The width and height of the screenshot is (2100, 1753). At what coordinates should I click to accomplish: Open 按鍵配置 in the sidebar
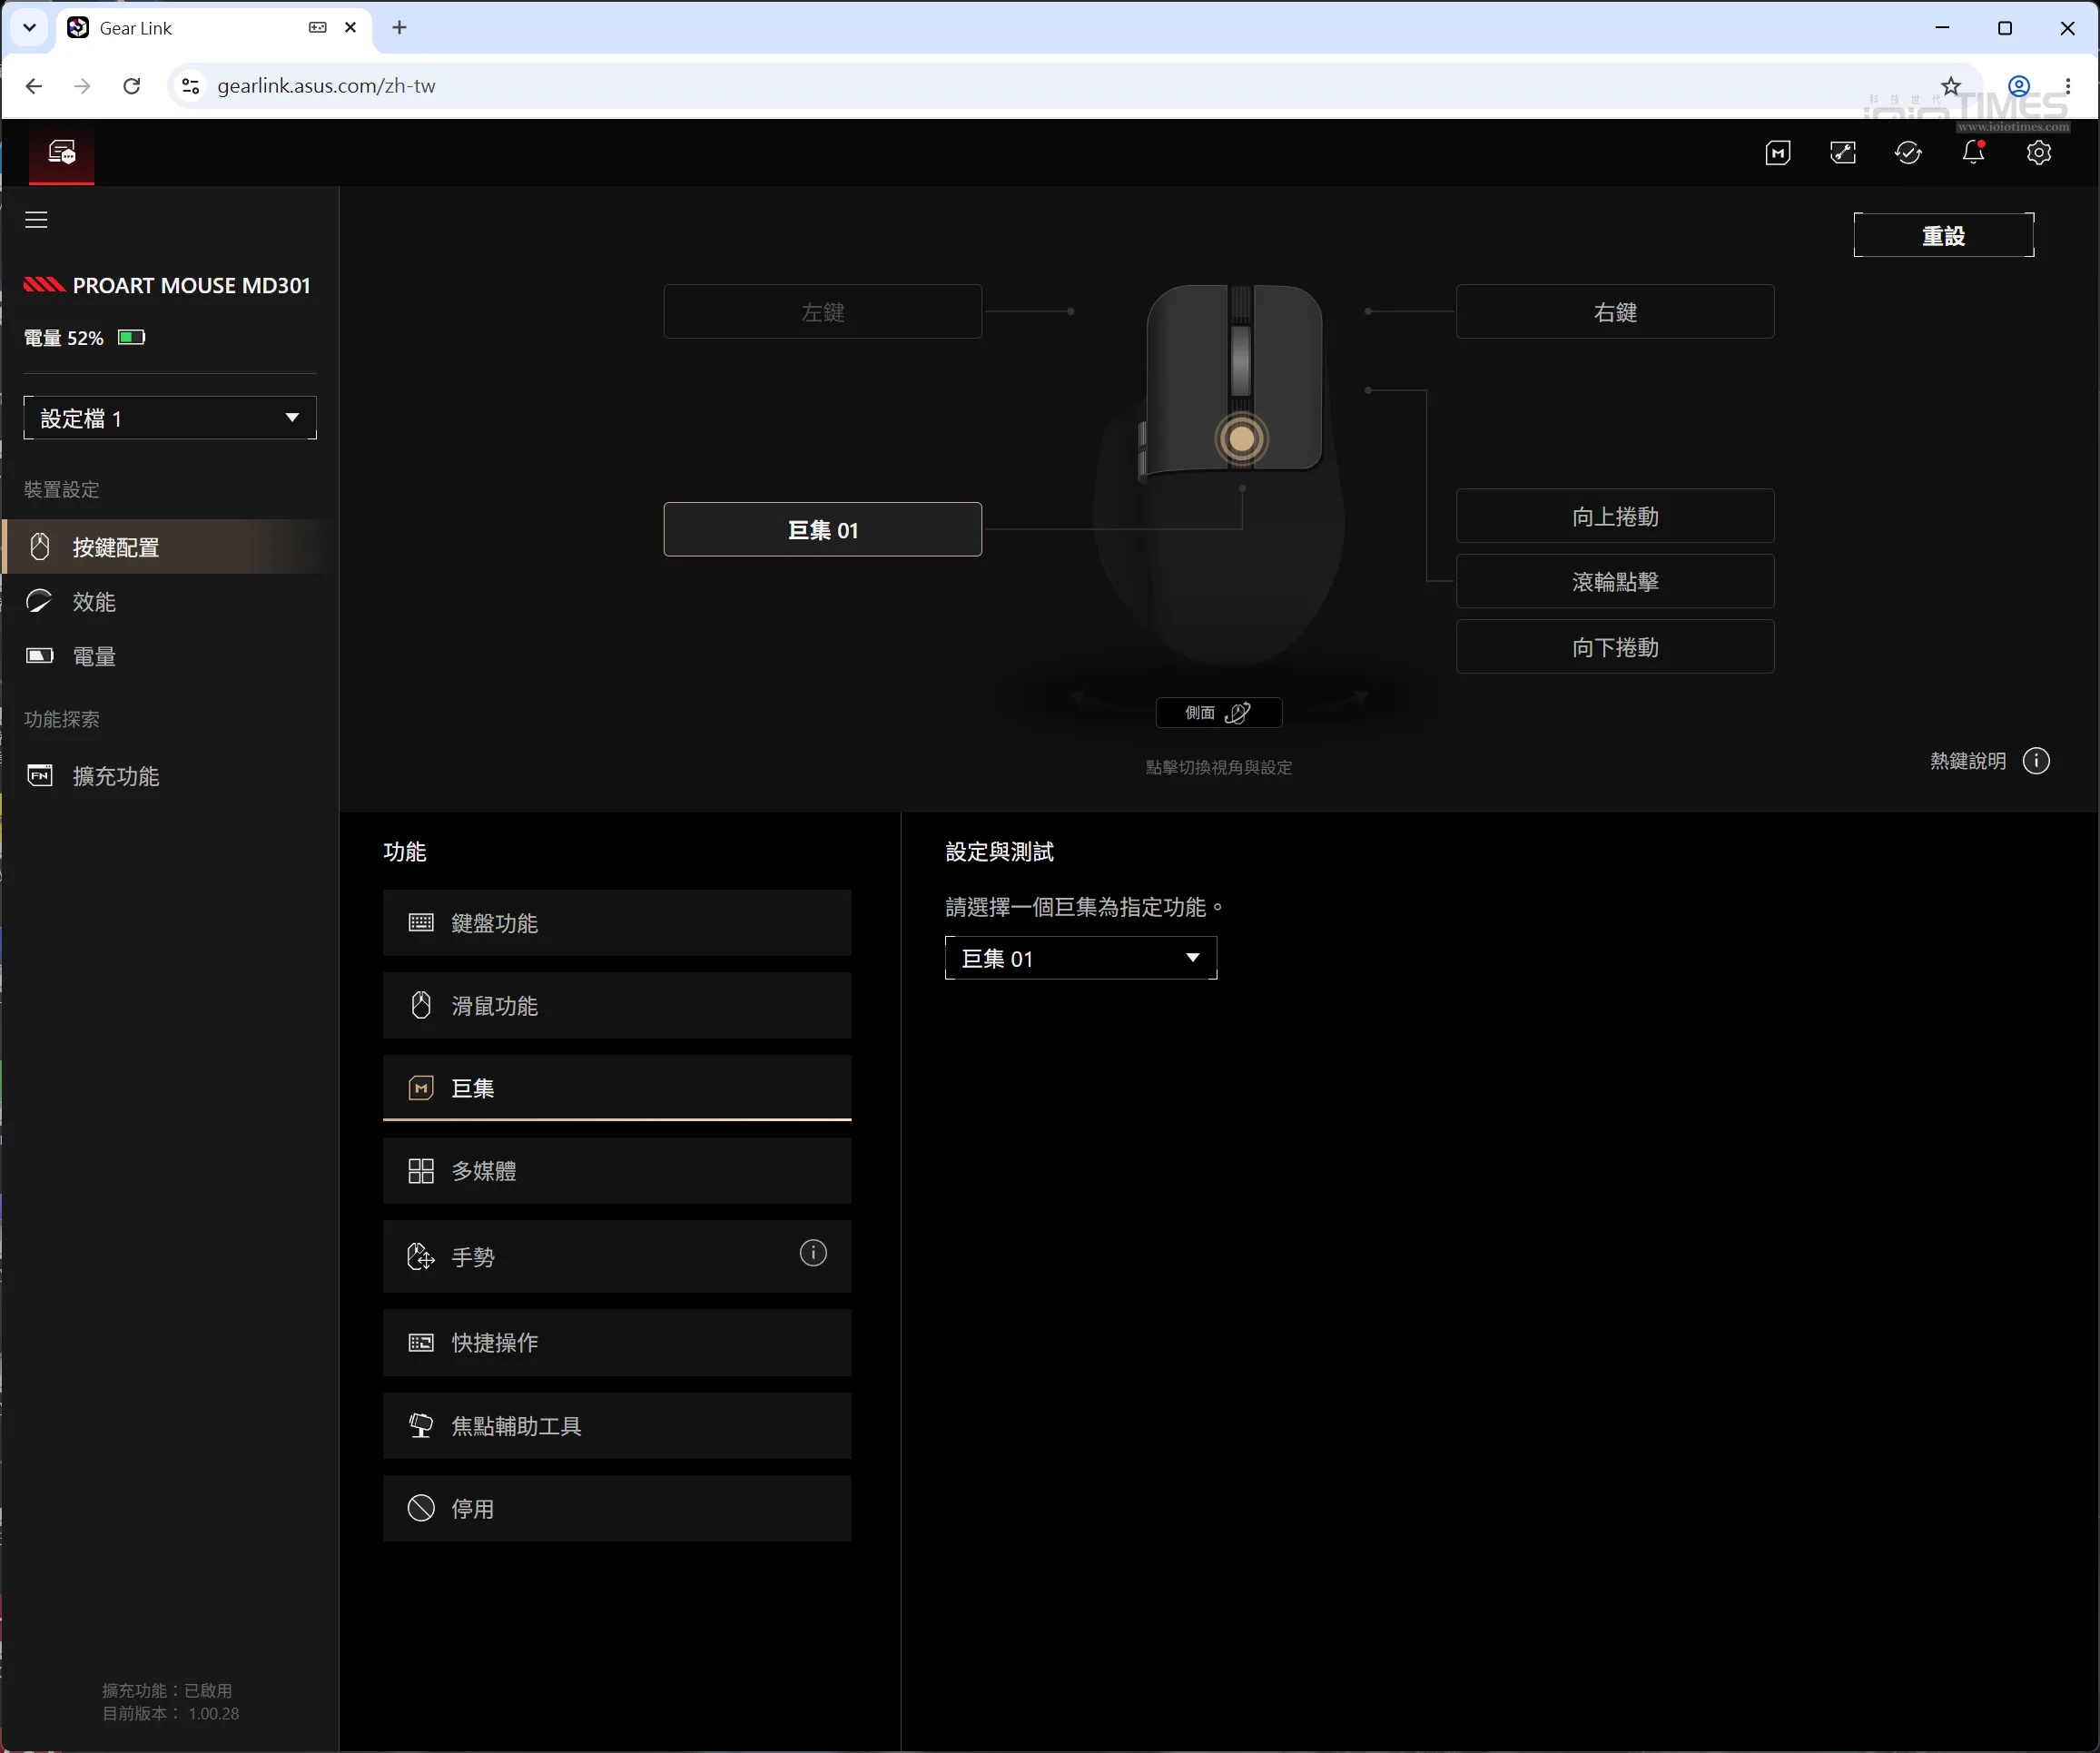point(170,547)
